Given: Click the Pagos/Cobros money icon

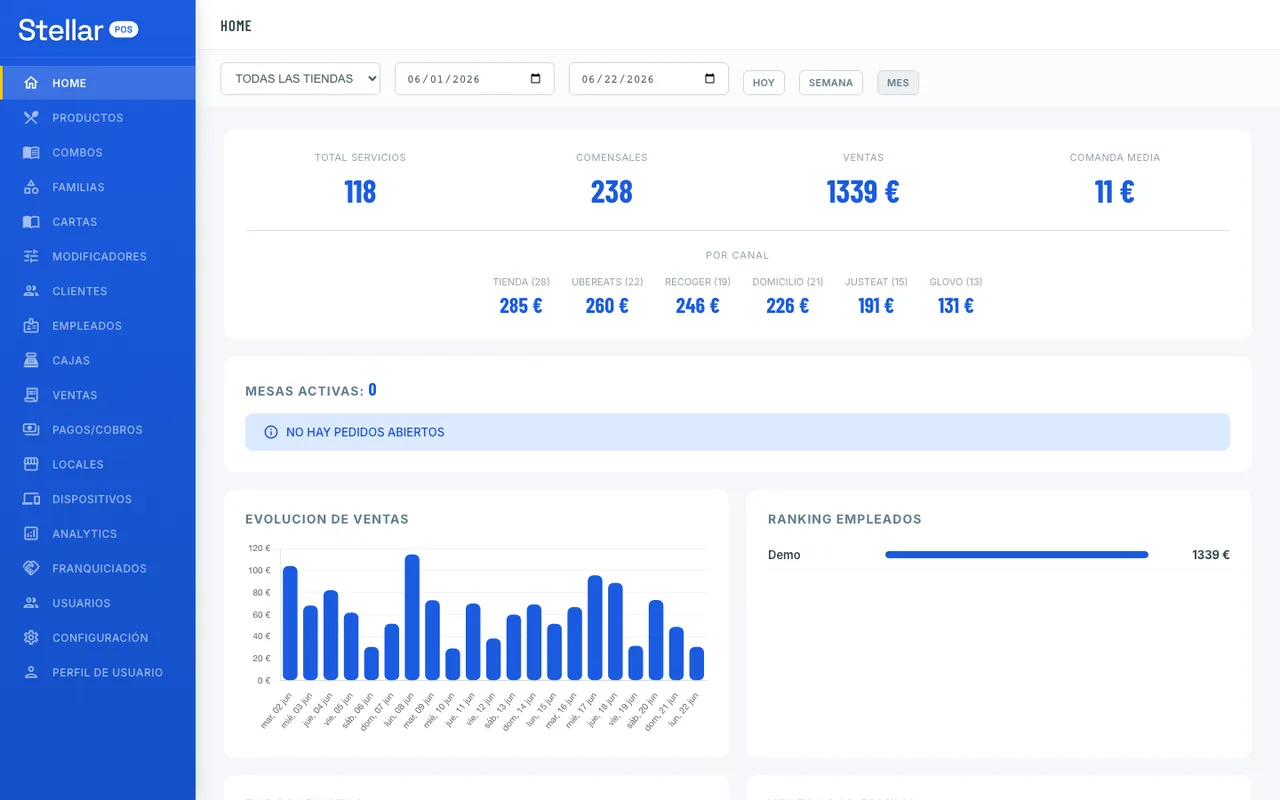Looking at the screenshot, I should click(31, 430).
